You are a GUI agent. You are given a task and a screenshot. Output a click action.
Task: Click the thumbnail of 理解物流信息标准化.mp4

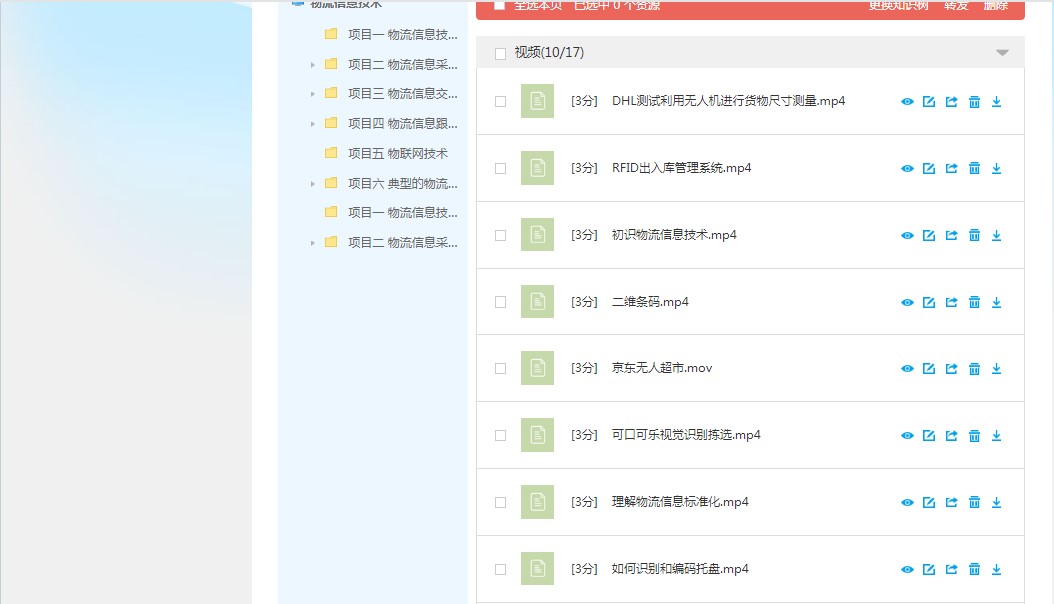[x=537, y=502]
